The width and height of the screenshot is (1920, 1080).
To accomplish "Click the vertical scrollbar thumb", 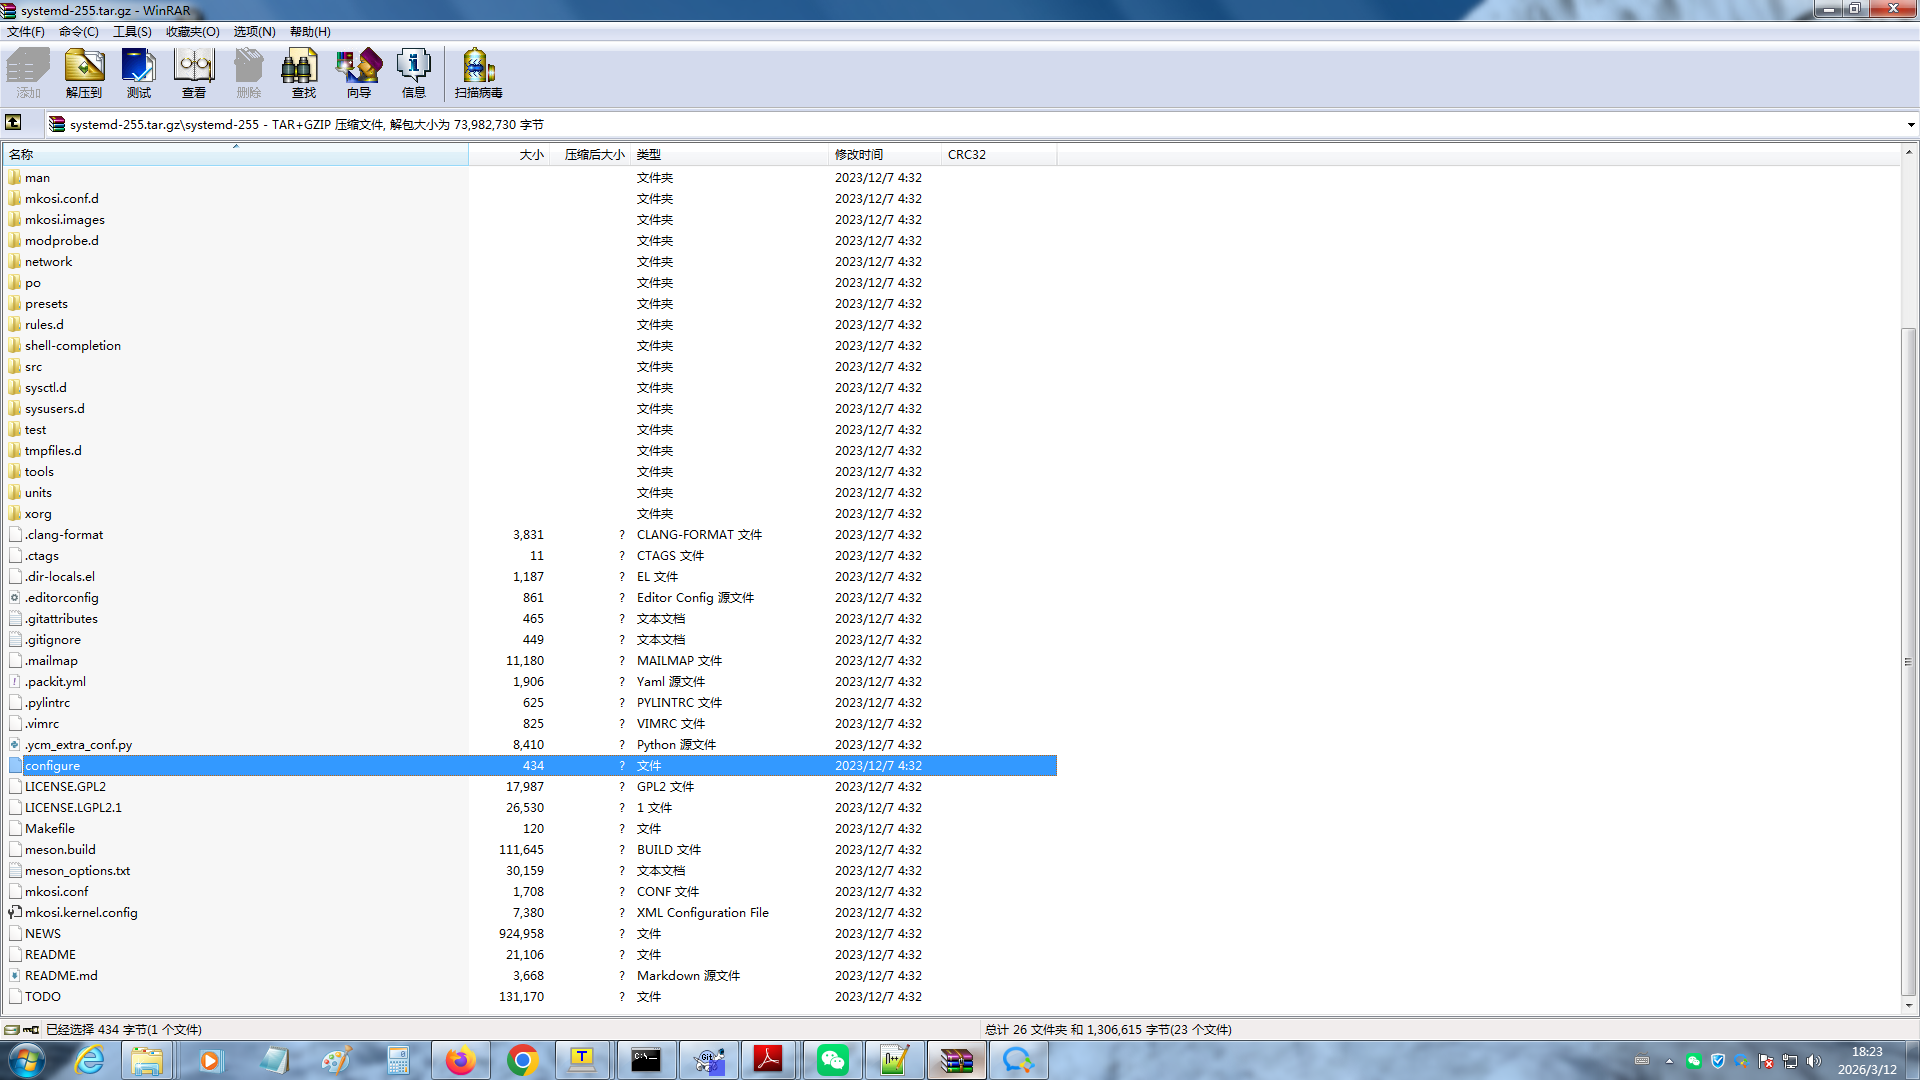I will tap(1909, 660).
